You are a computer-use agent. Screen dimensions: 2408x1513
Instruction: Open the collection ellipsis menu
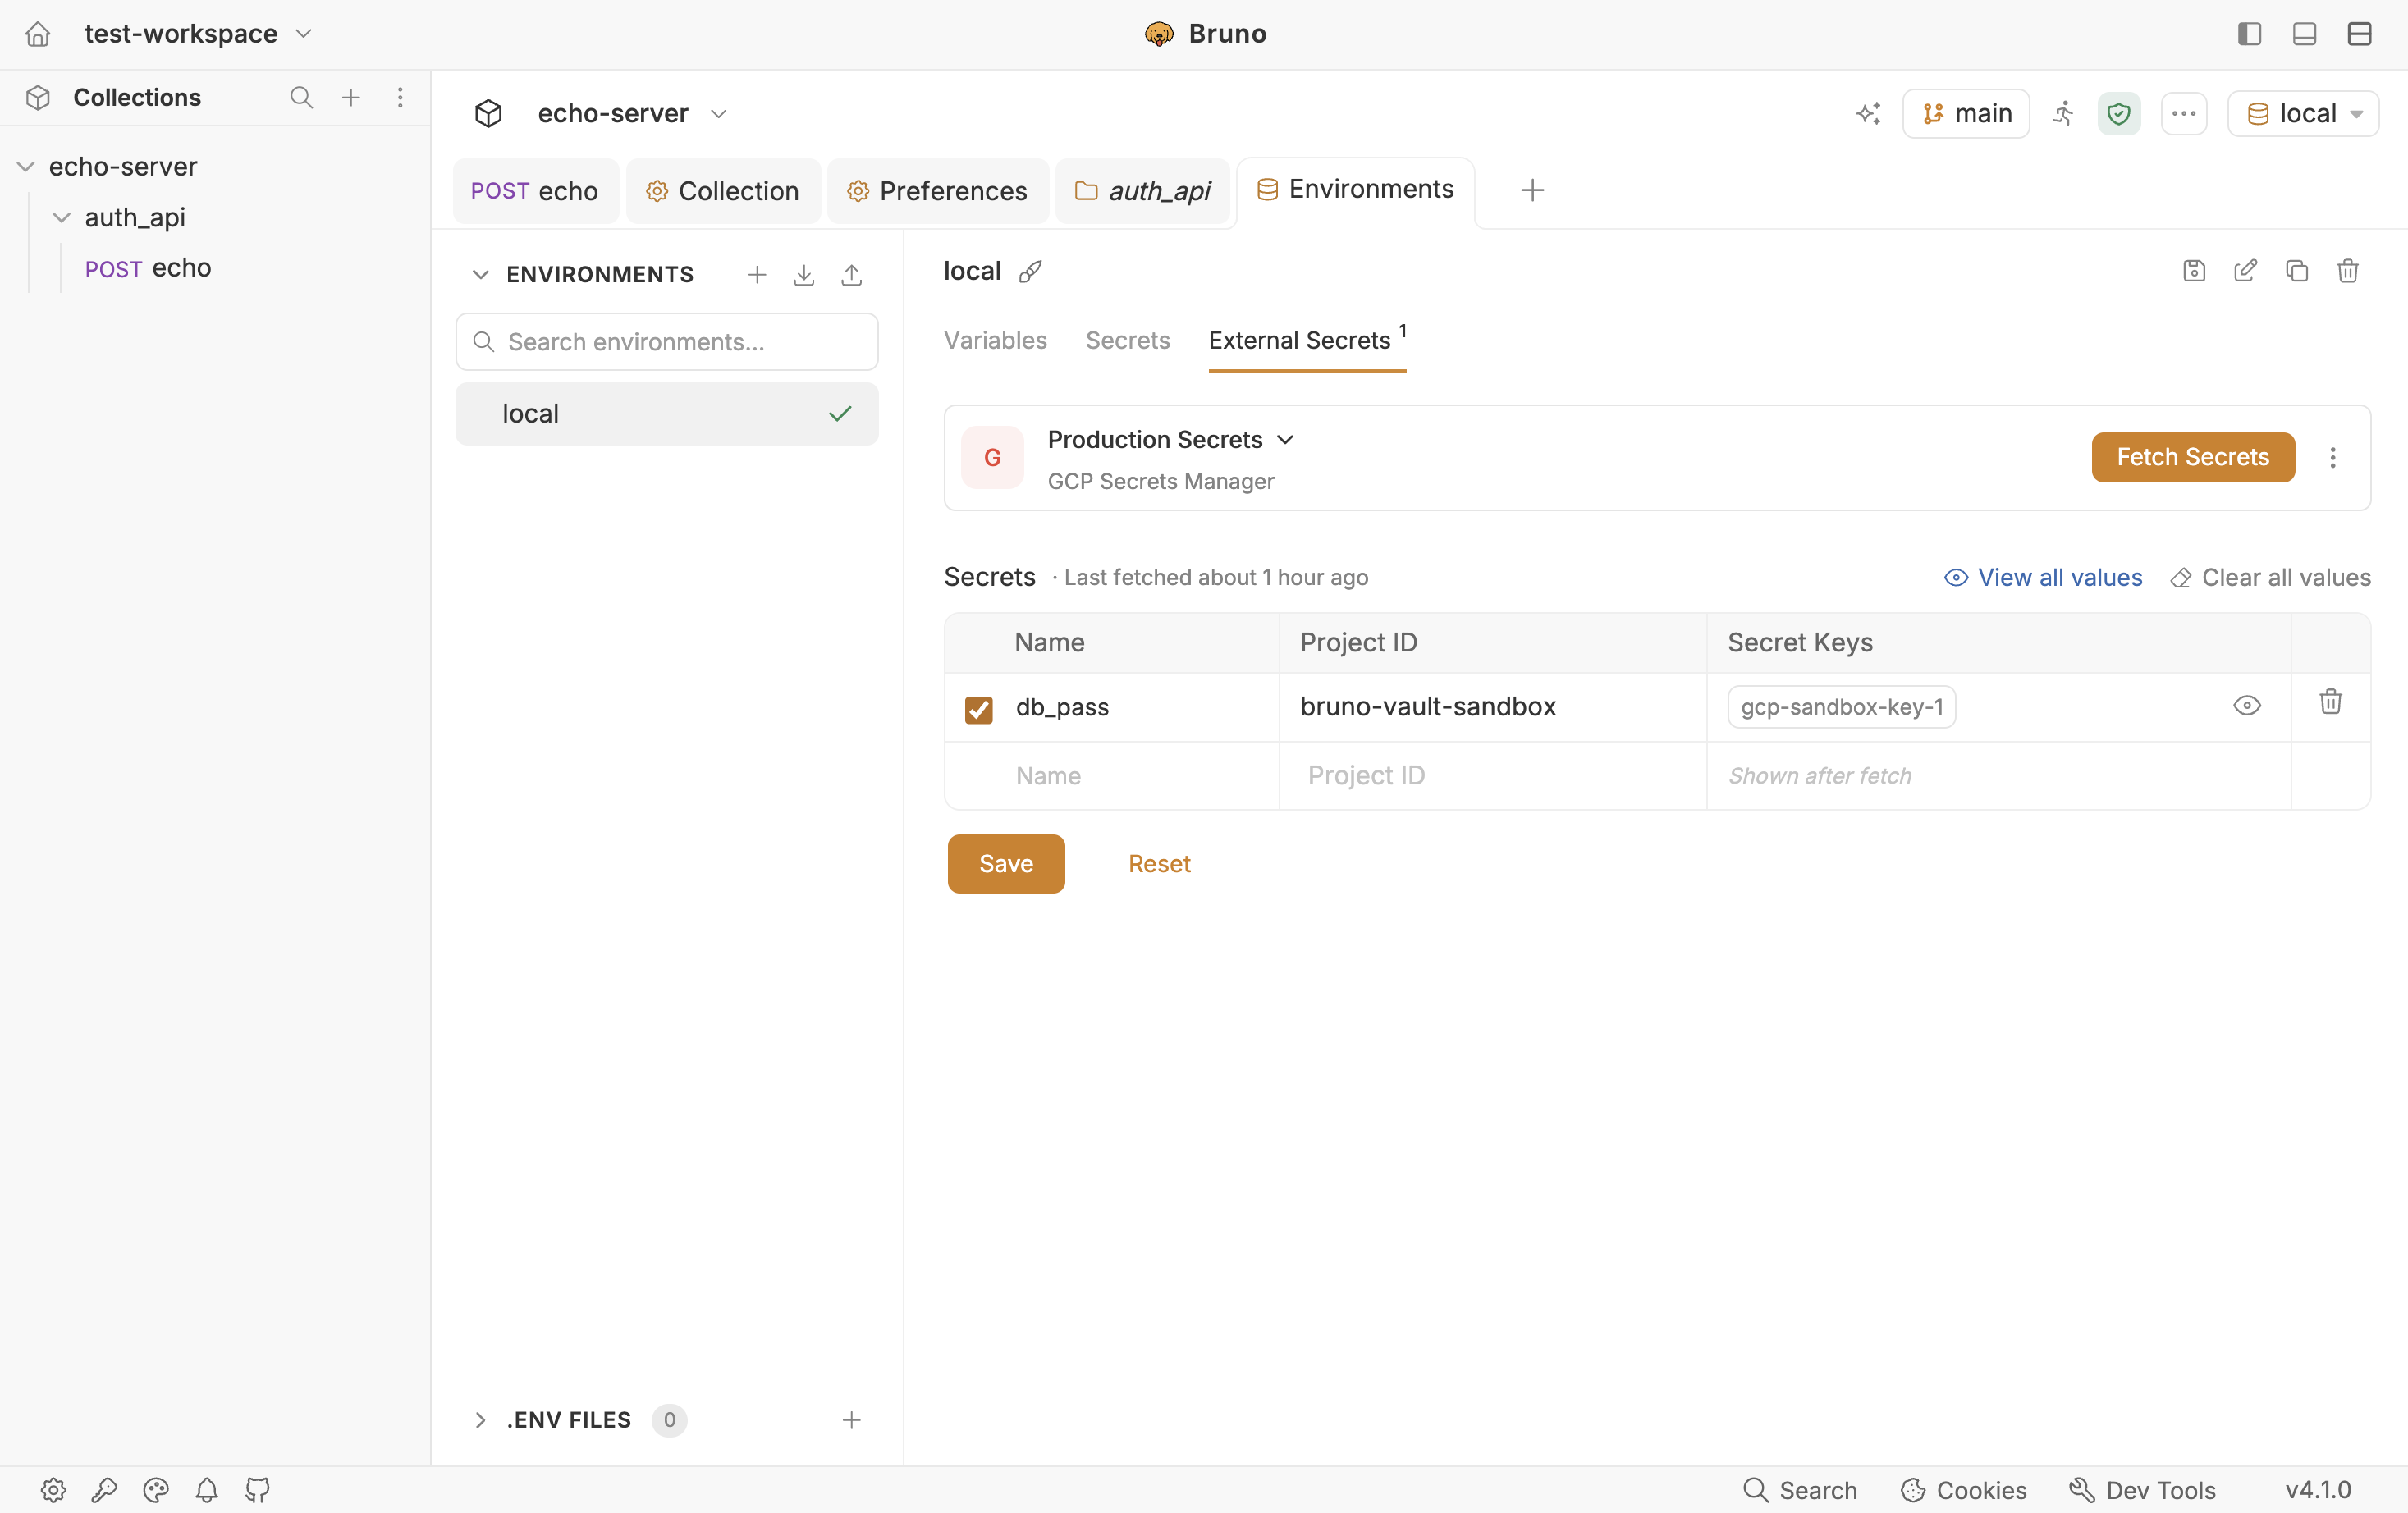(2184, 113)
